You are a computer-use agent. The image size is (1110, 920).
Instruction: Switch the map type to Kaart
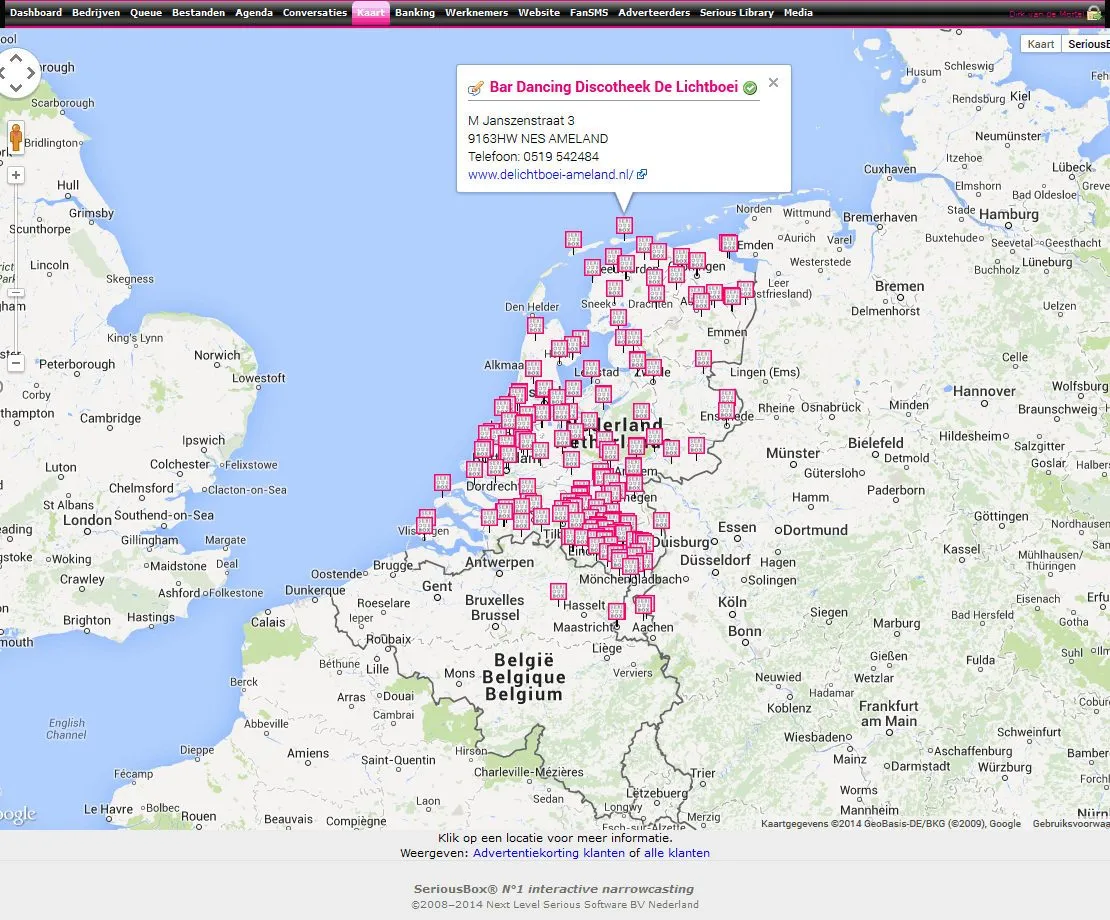[1041, 44]
